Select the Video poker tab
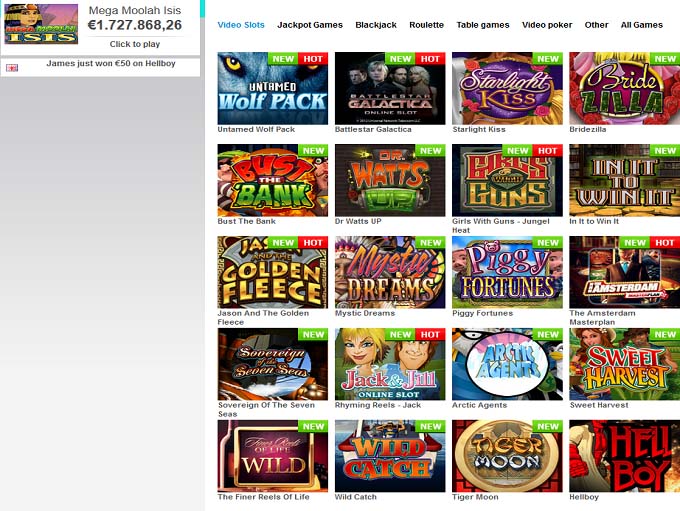This screenshot has width=680, height=511. [x=547, y=25]
